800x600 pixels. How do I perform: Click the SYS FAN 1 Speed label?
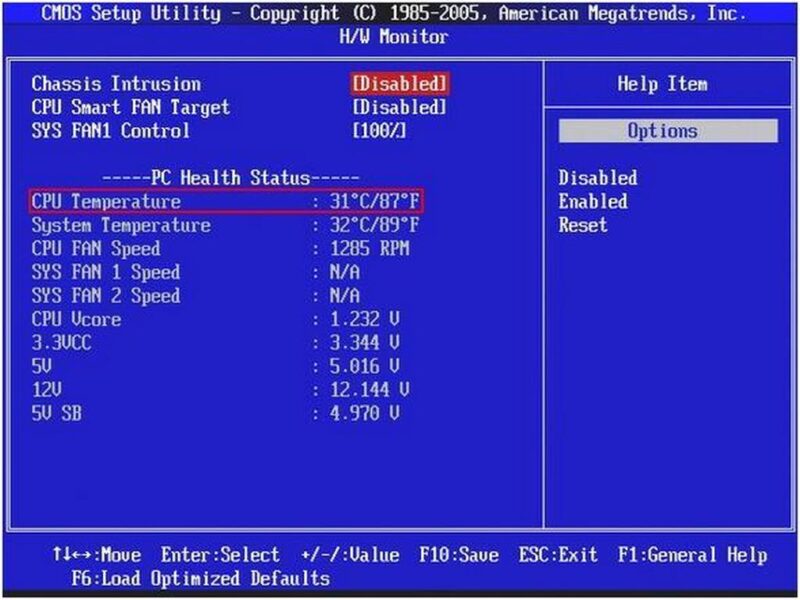[106, 272]
